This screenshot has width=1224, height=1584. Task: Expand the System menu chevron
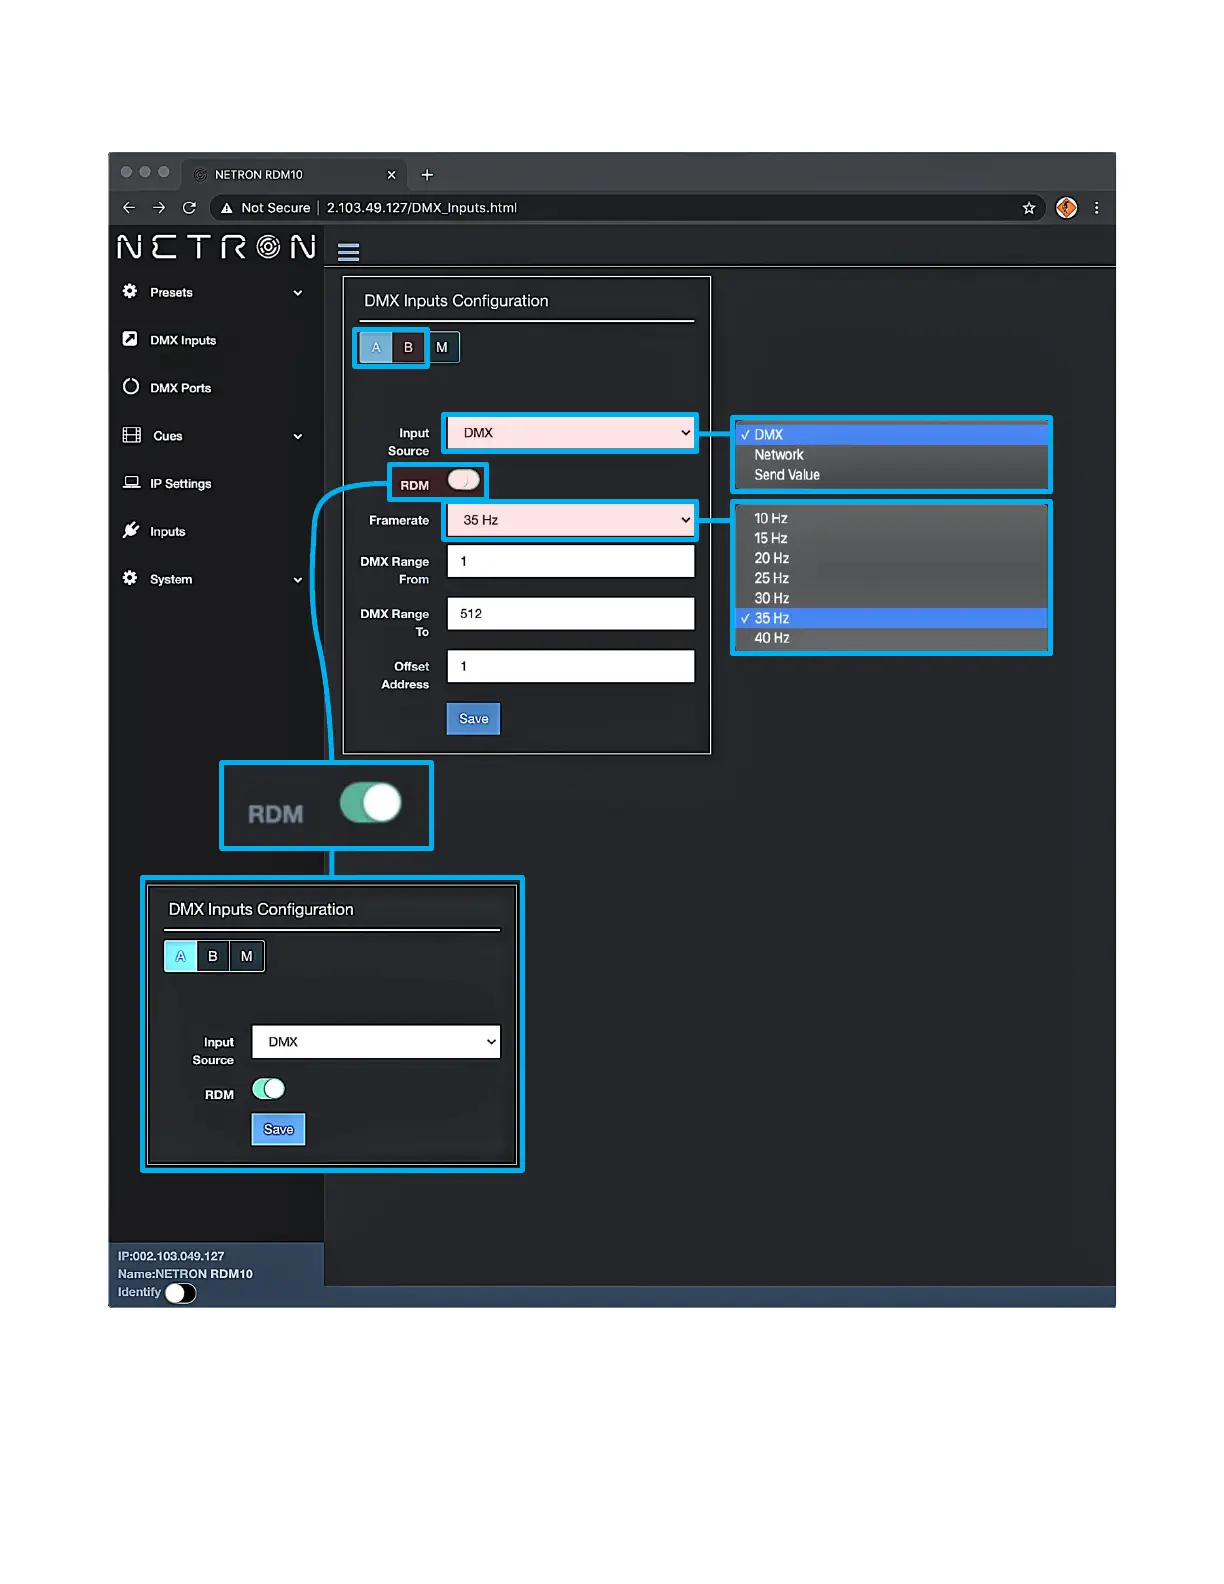297,580
